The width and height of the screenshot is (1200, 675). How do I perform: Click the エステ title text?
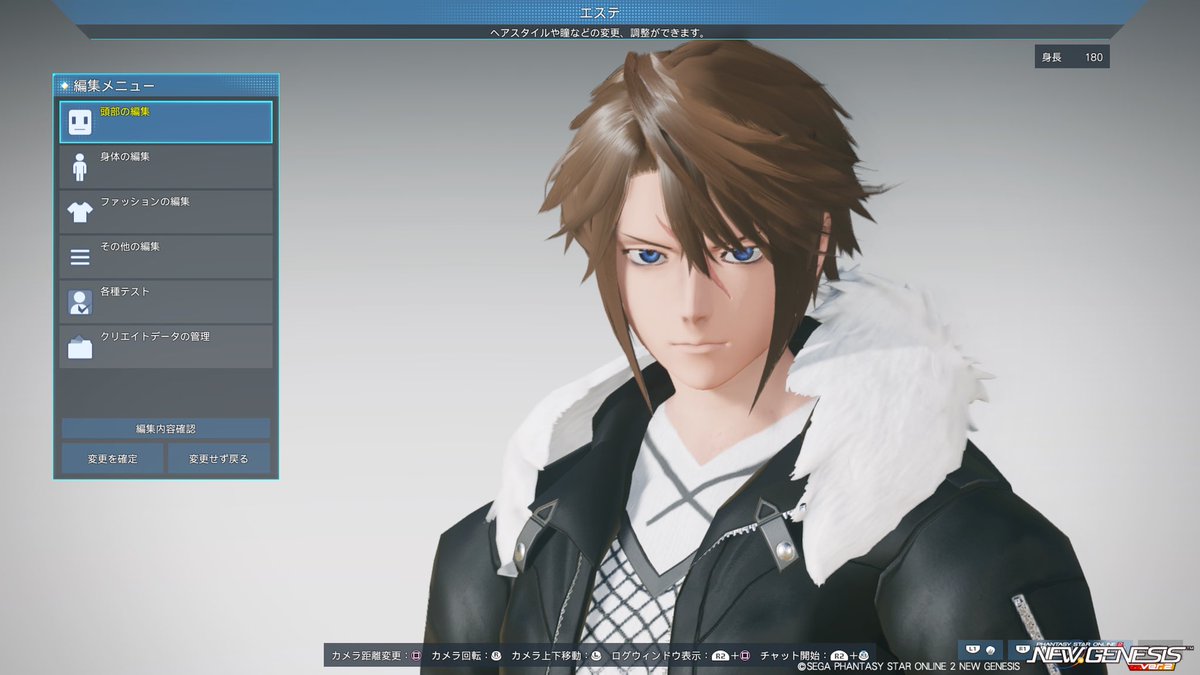[x=600, y=12]
